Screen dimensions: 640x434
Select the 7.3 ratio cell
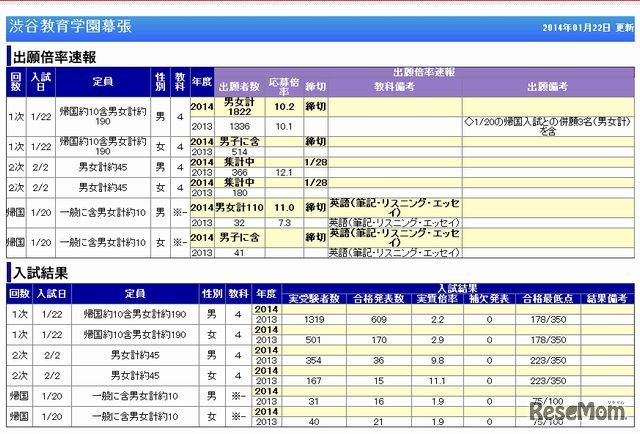coord(284,223)
